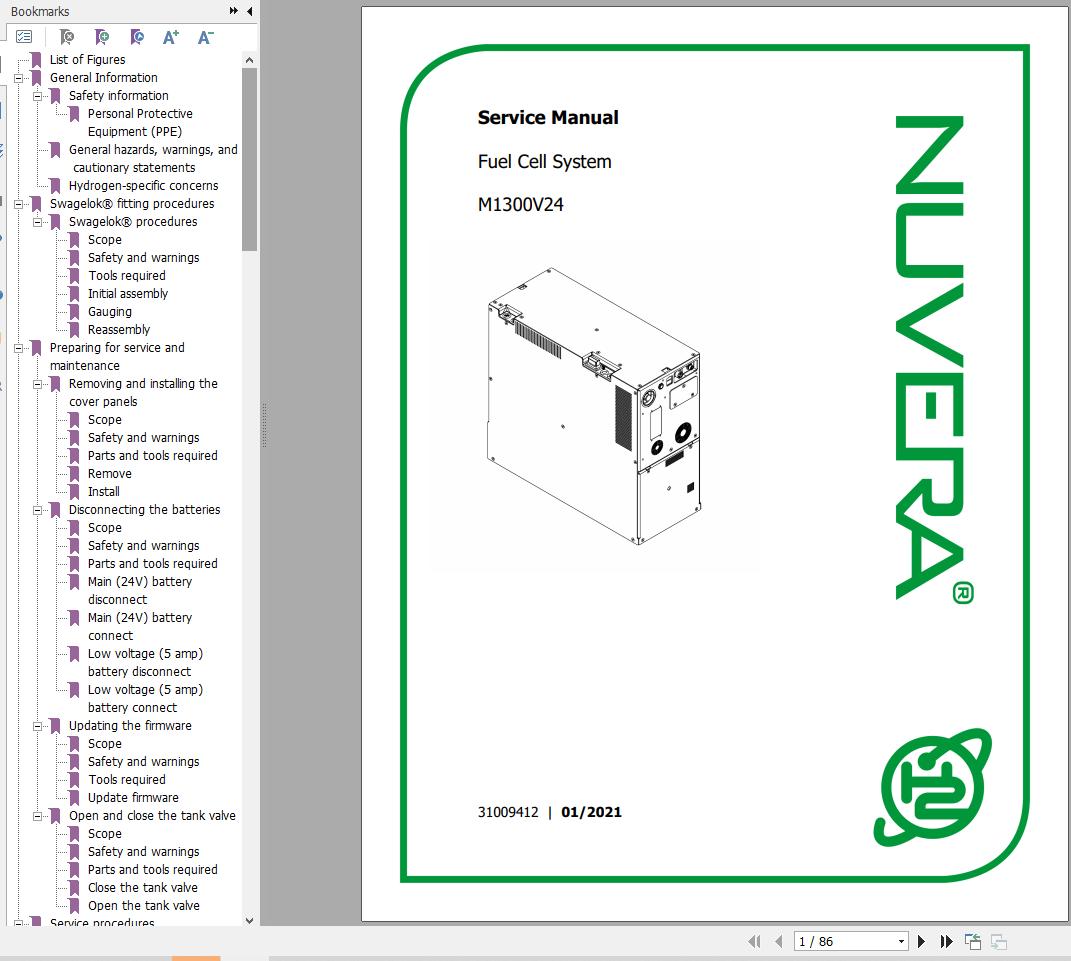Viewport: 1071px width, 961px height.
Task: Click the fuel cell system illustration
Action: tap(594, 406)
